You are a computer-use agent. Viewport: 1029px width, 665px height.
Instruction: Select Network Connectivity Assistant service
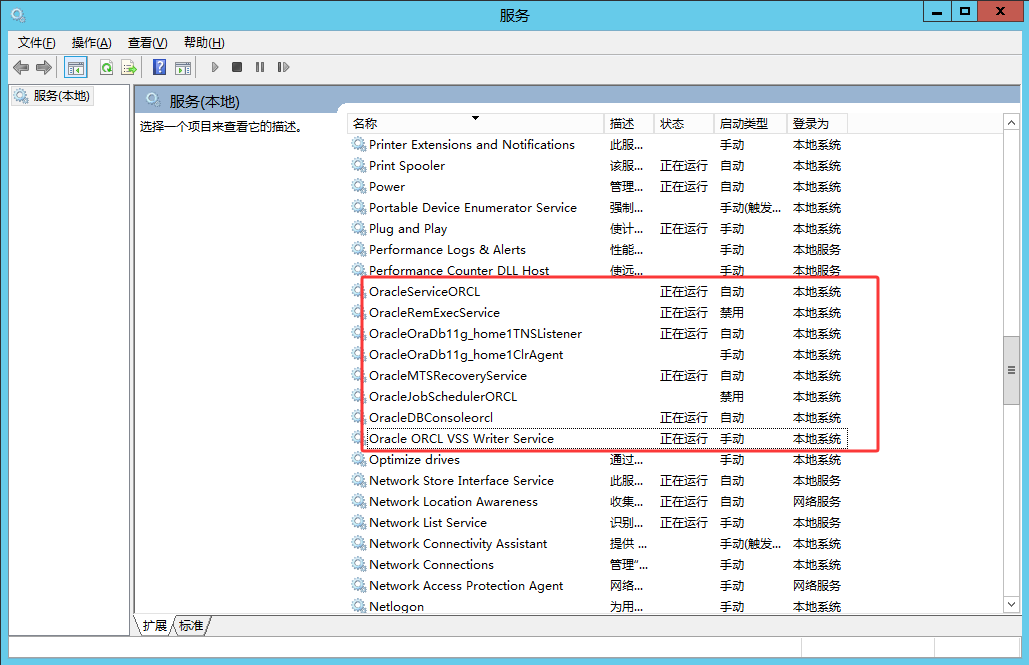click(x=598, y=544)
